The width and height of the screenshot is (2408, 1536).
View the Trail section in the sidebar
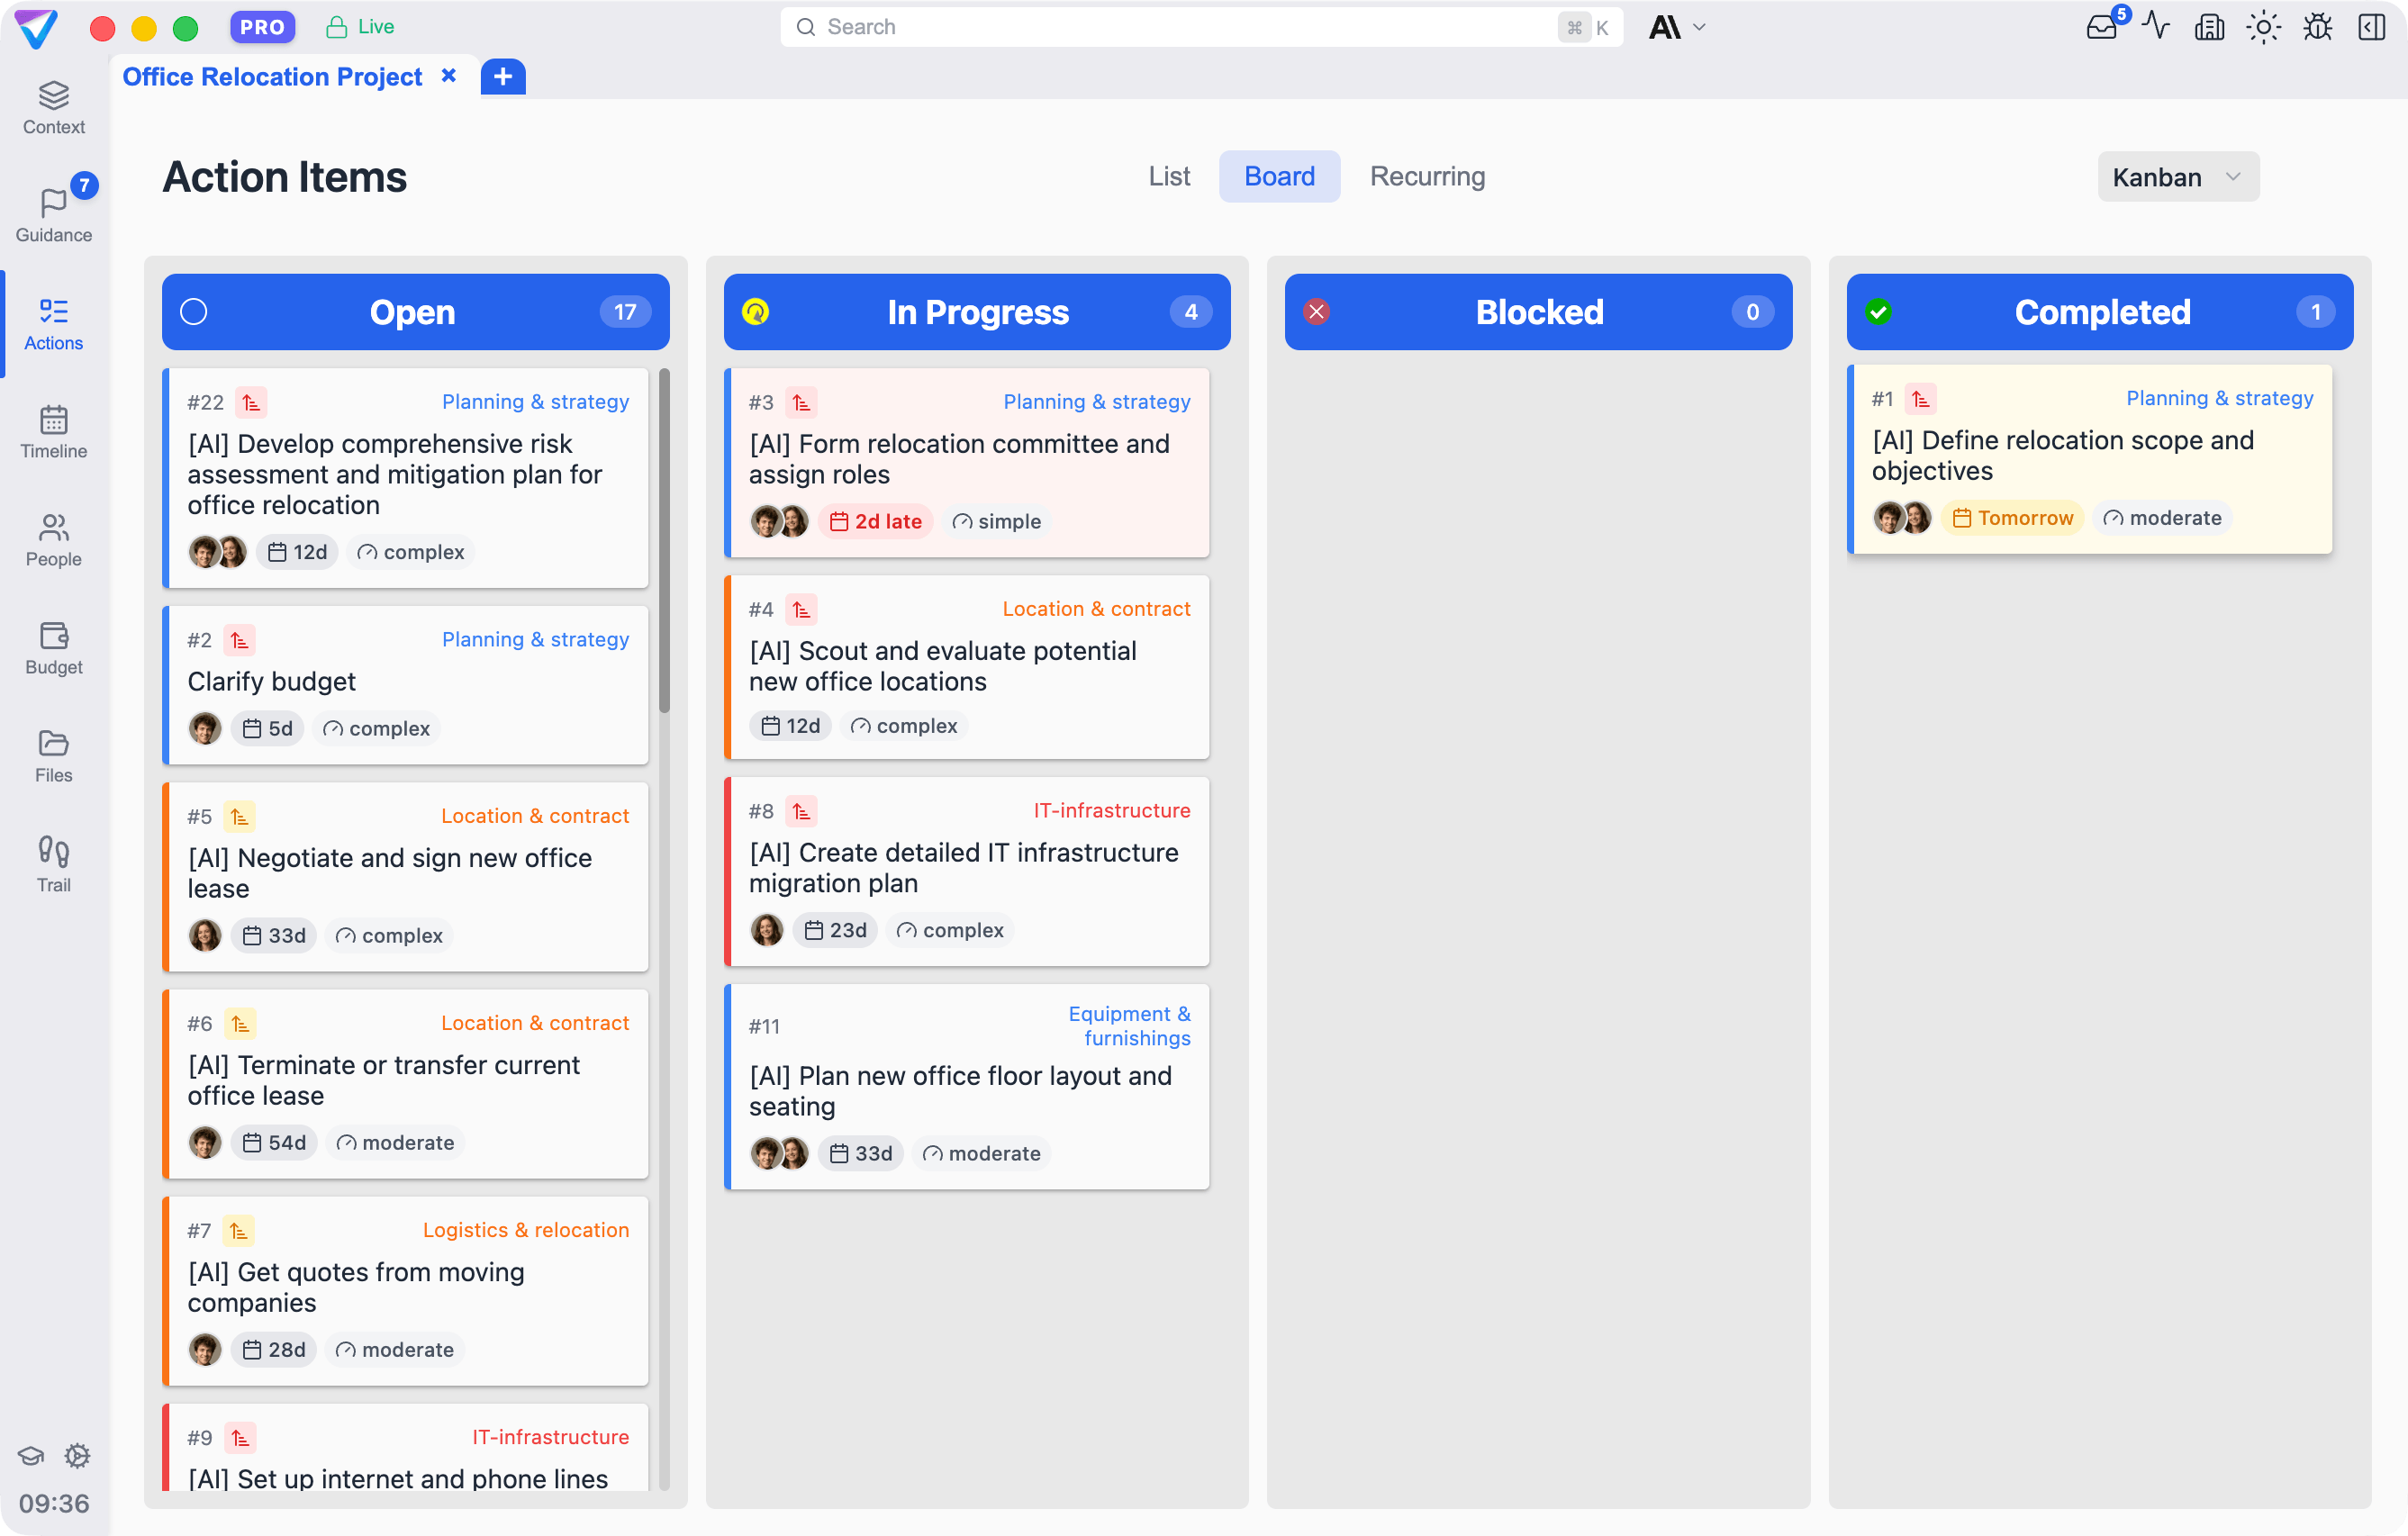(x=53, y=862)
